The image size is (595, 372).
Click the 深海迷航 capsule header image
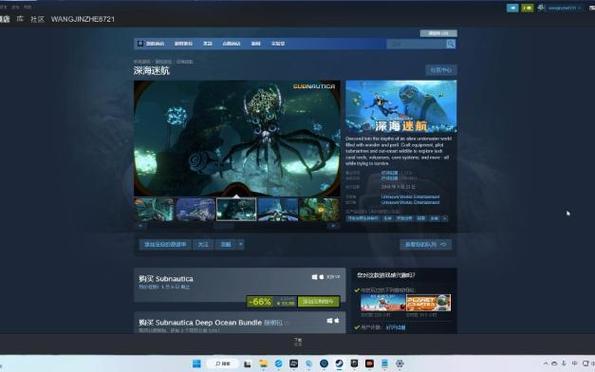tap(401, 106)
